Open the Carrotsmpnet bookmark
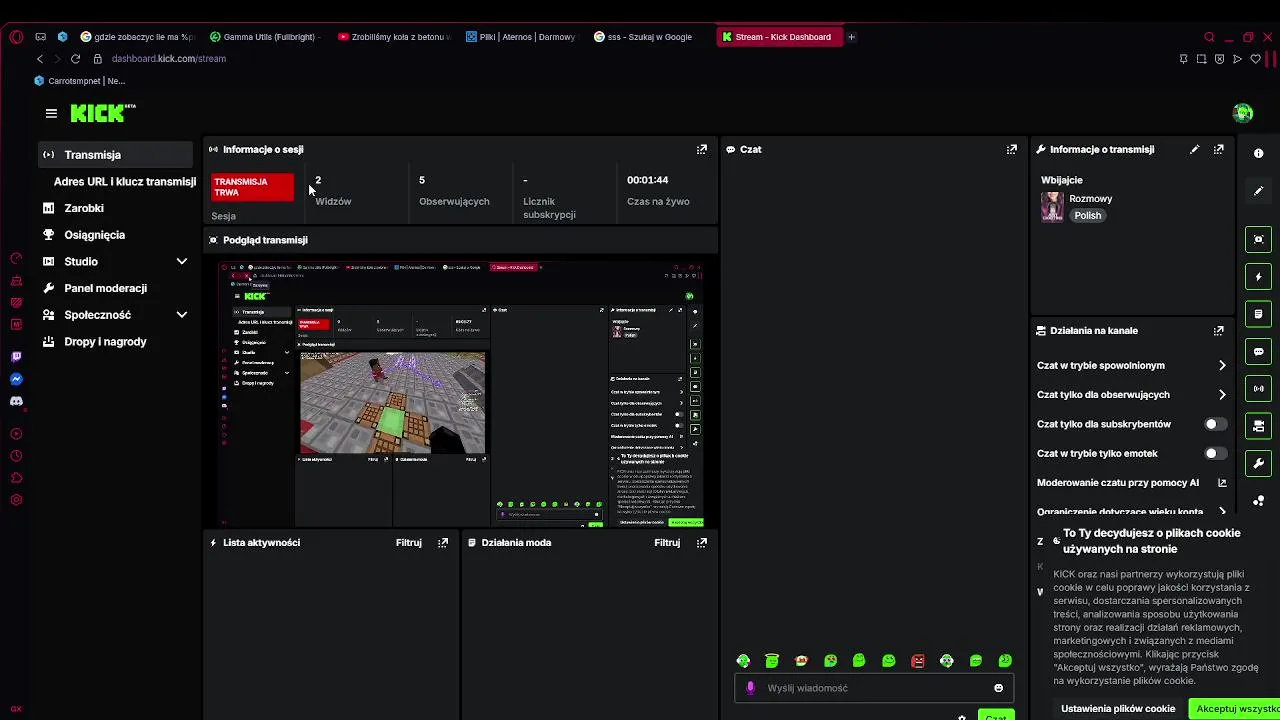Image resolution: width=1280 pixels, height=720 pixels. coord(80,81)
